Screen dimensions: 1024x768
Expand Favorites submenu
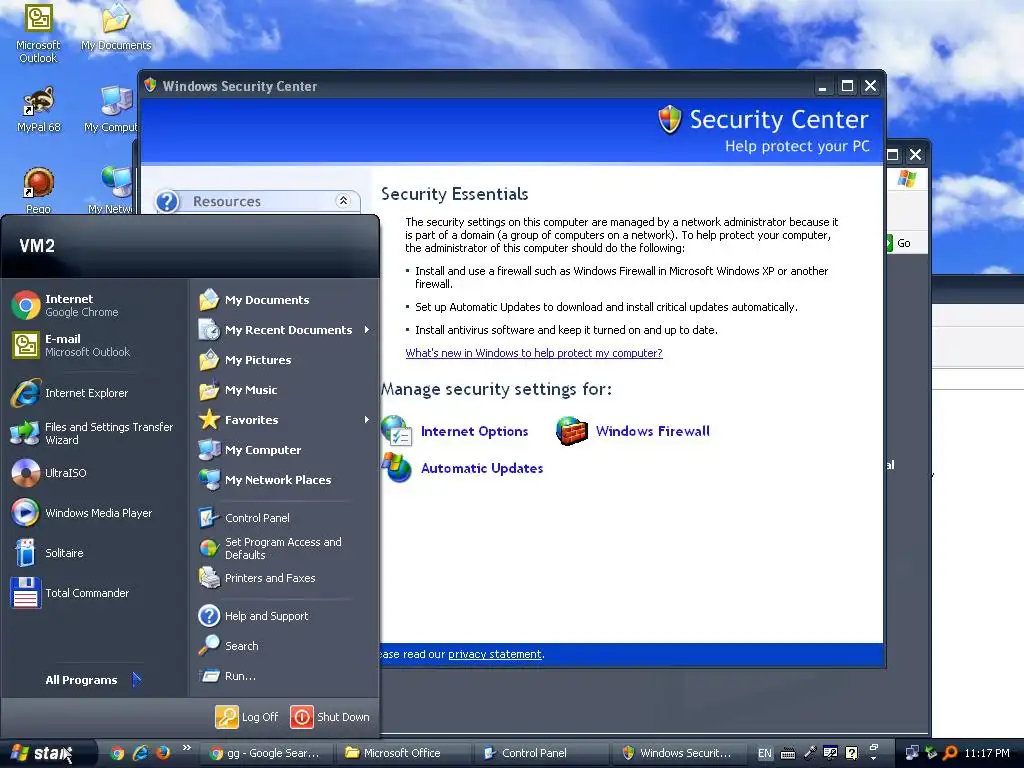[284, 420]
